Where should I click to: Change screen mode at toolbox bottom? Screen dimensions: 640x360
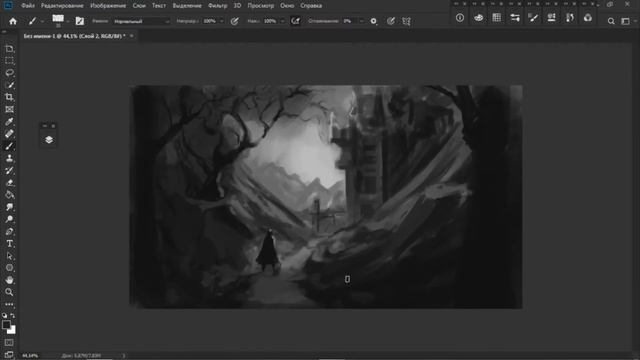click(x=9, y=354)
